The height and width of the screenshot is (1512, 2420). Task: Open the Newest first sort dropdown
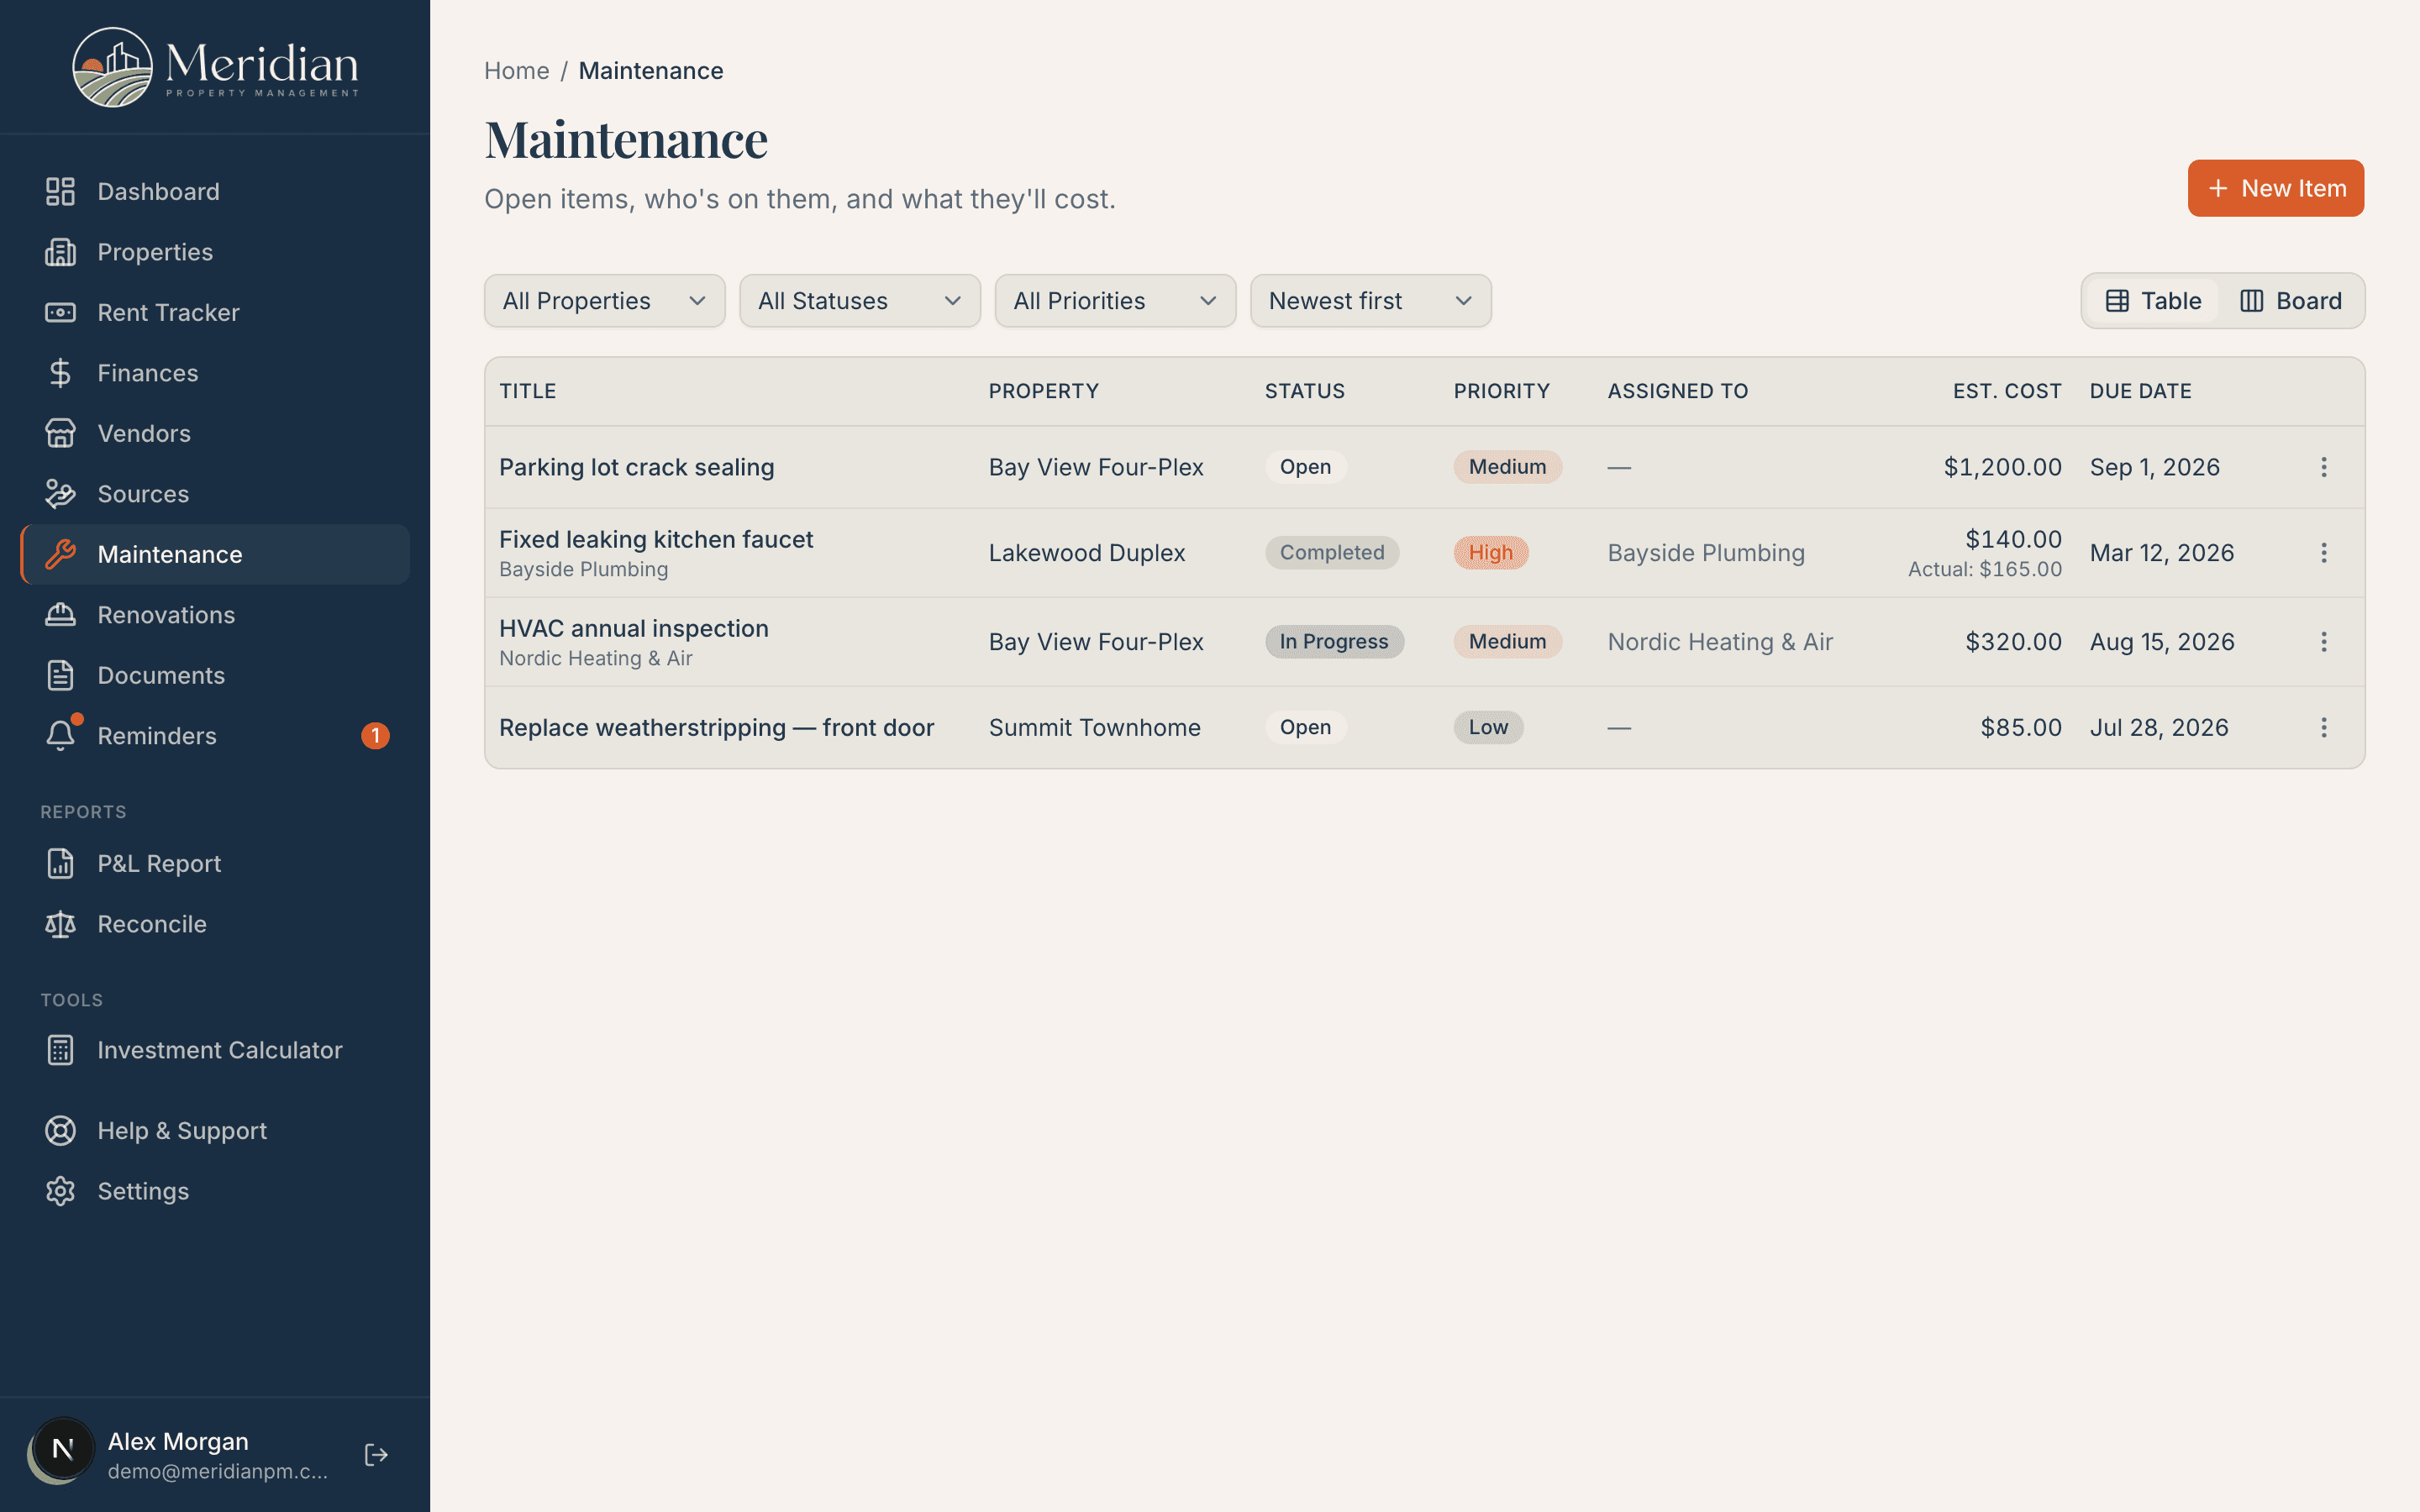(x=1370, y=301)
